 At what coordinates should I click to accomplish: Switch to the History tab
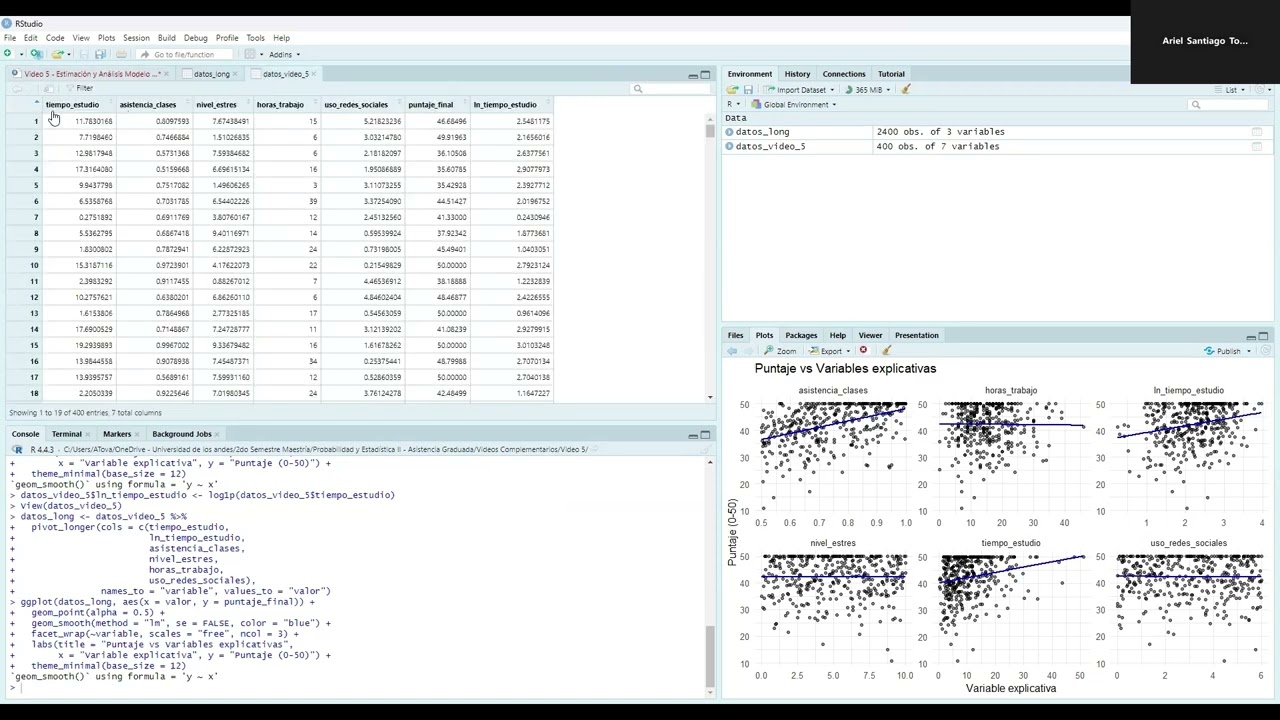(797, 74)
